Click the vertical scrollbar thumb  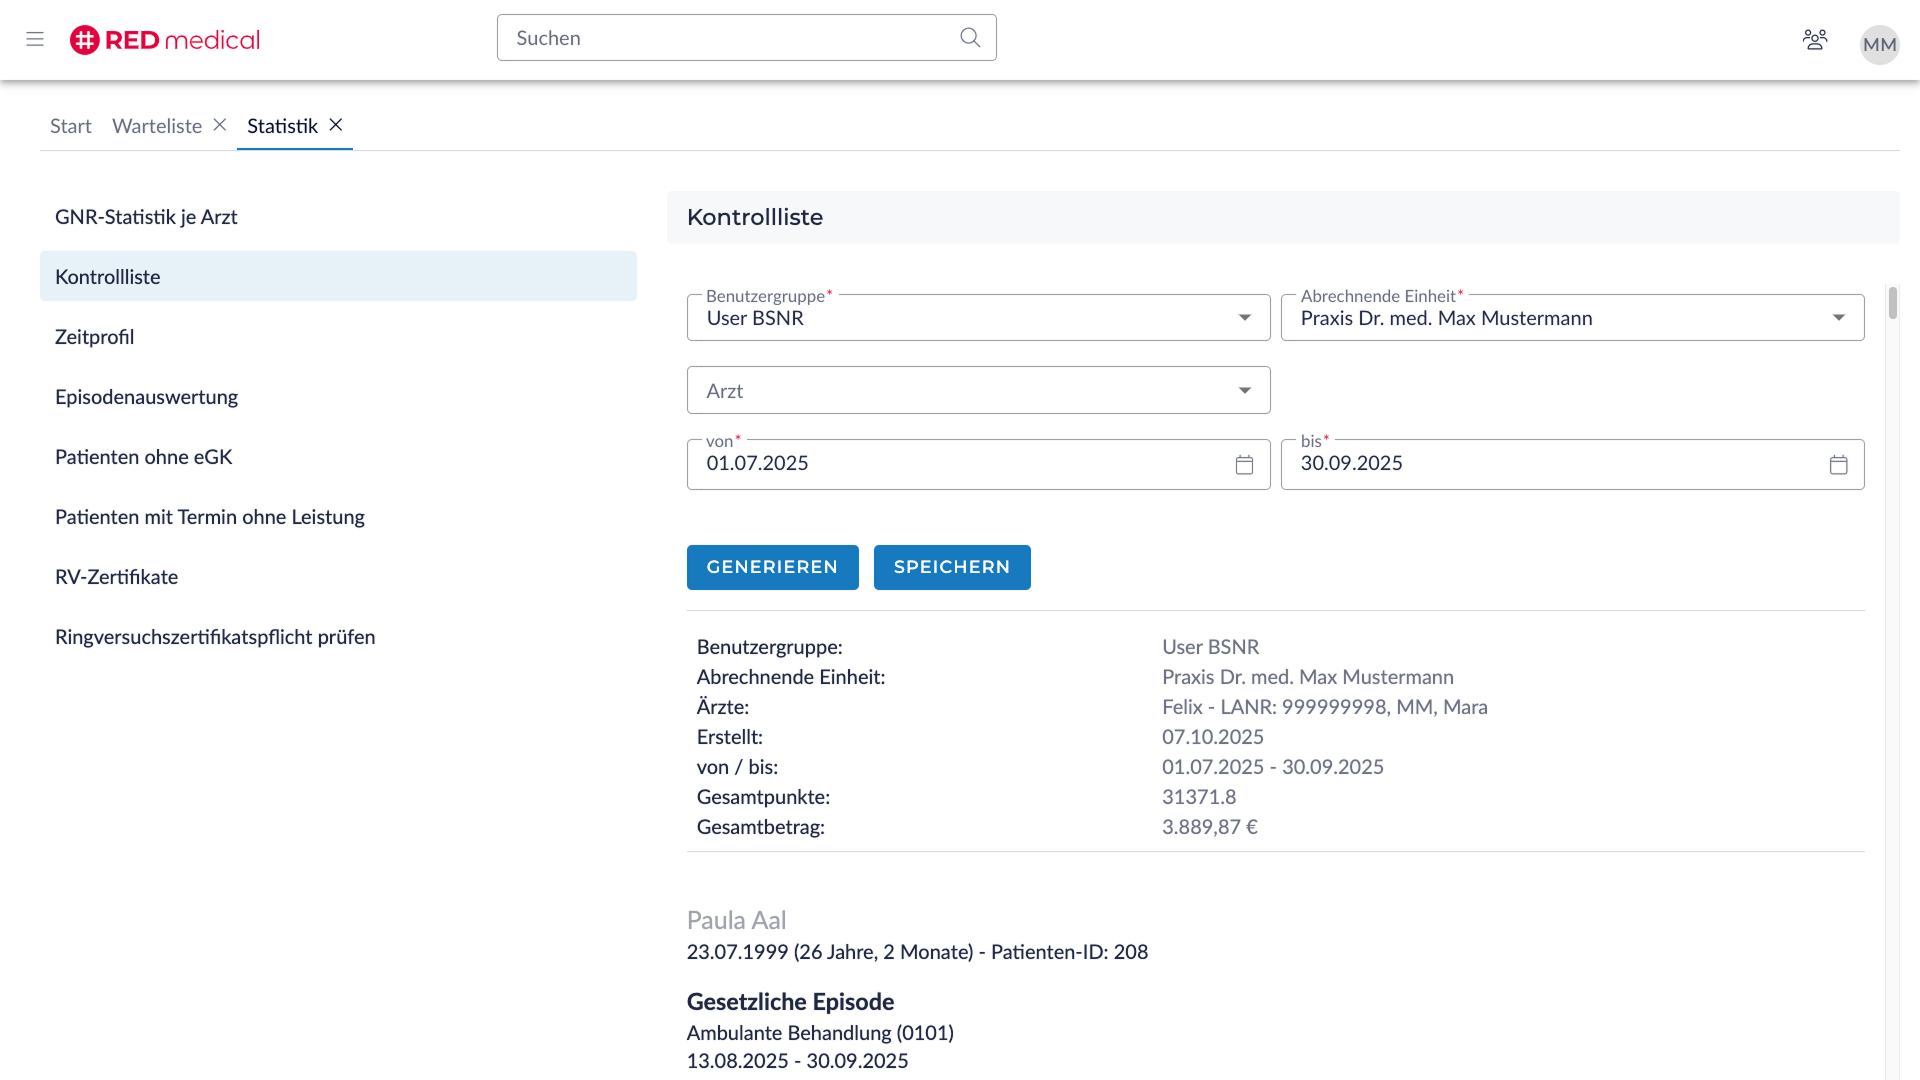tap(1892, 303)
